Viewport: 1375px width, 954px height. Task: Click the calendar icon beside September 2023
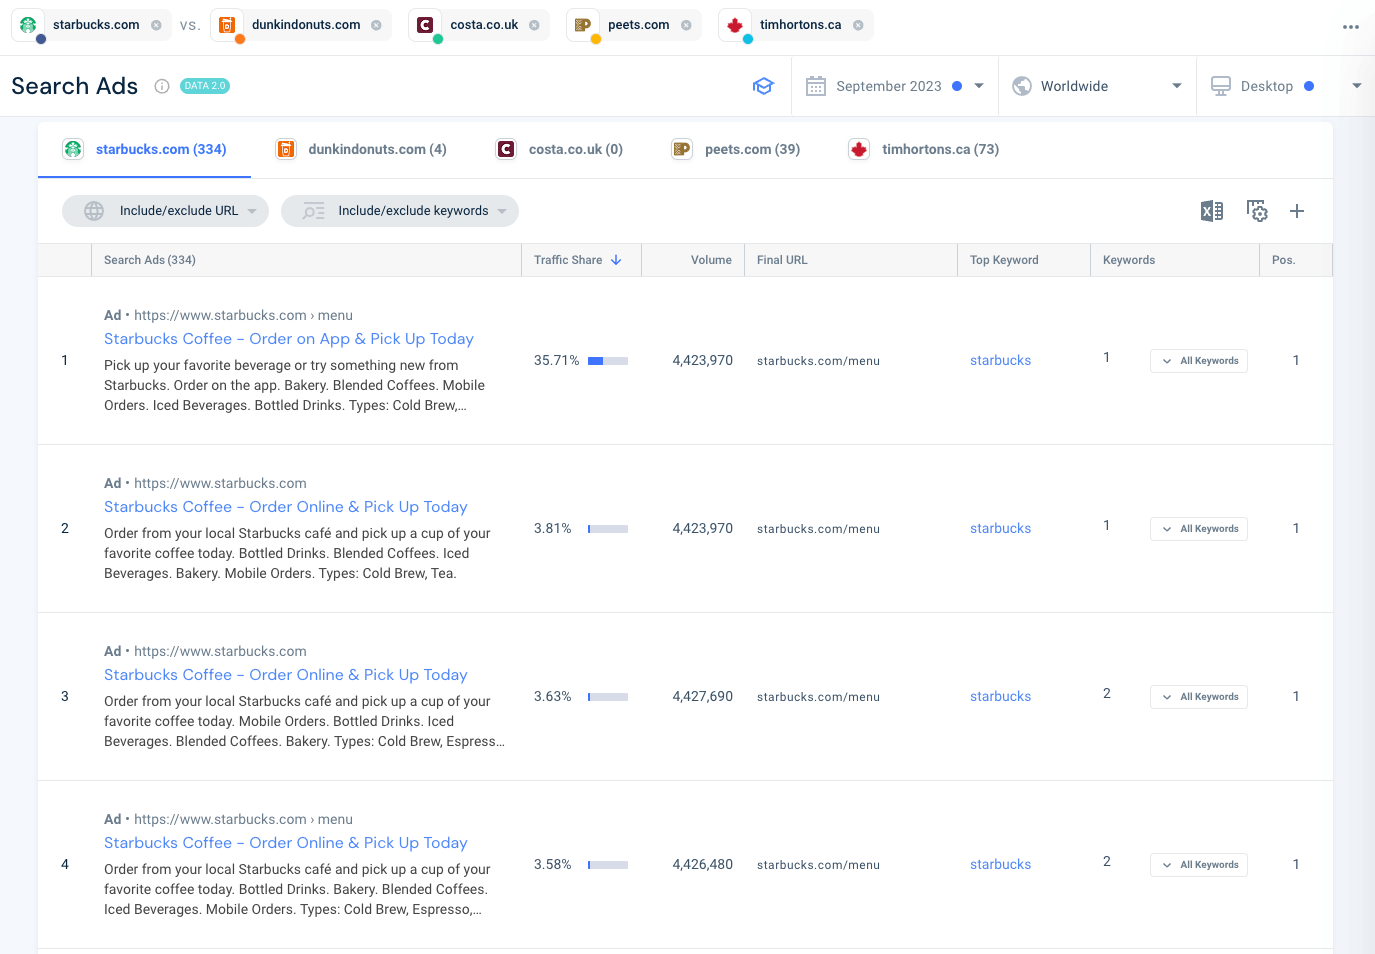(816, 86)
